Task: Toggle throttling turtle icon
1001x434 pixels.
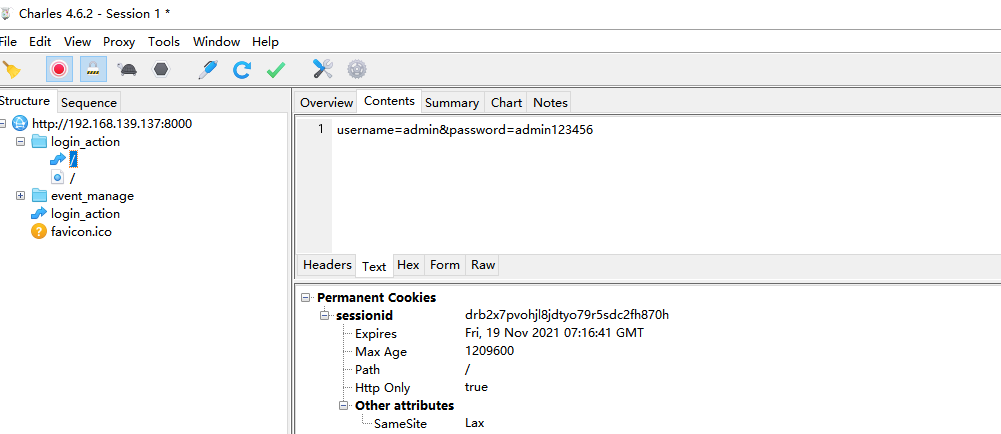Action: (128, 69)
